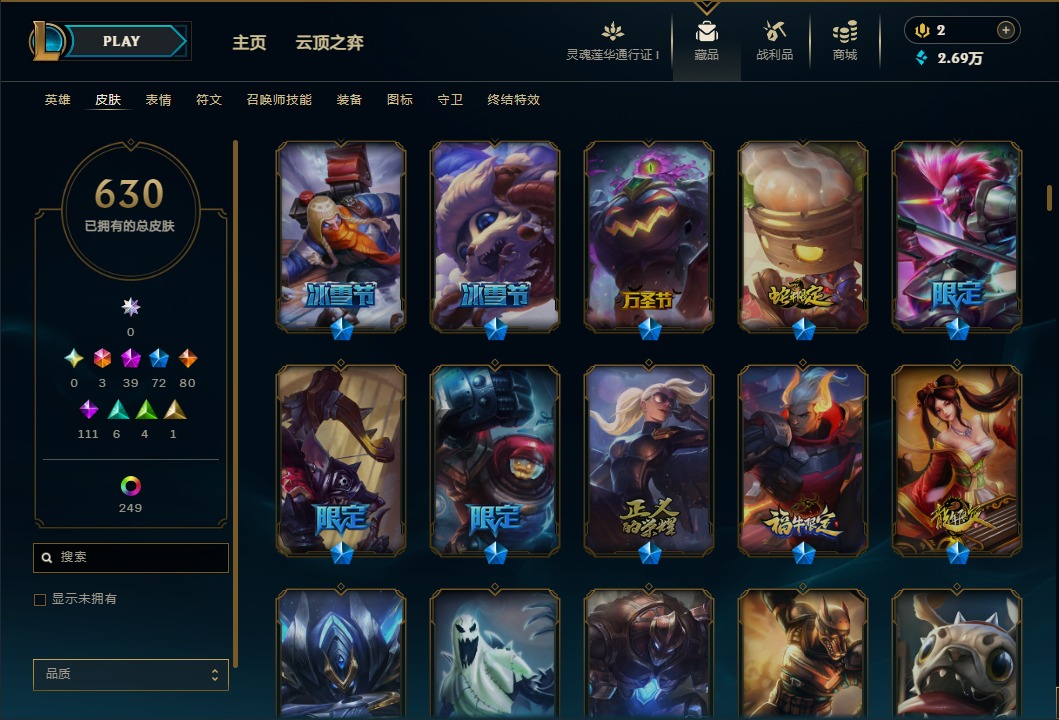This screenshot has height=720, width=1059.
Task: Open the 终结特效 tab
Action: tap(513, 100)
